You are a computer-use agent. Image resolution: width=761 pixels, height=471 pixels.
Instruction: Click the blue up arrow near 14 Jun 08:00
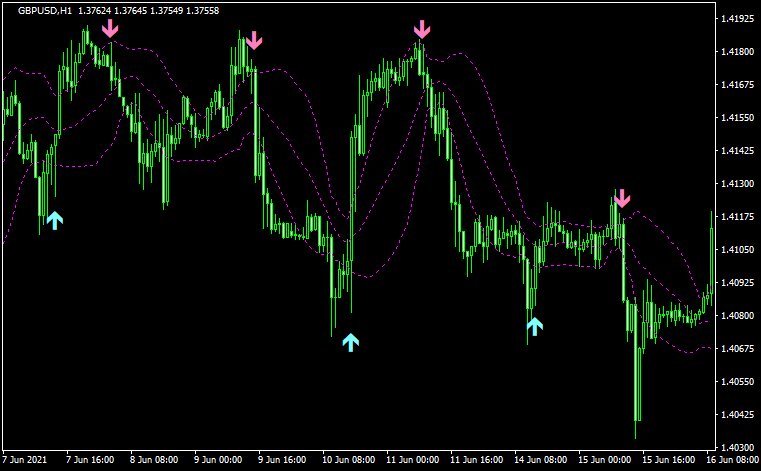tap(535, 324)
